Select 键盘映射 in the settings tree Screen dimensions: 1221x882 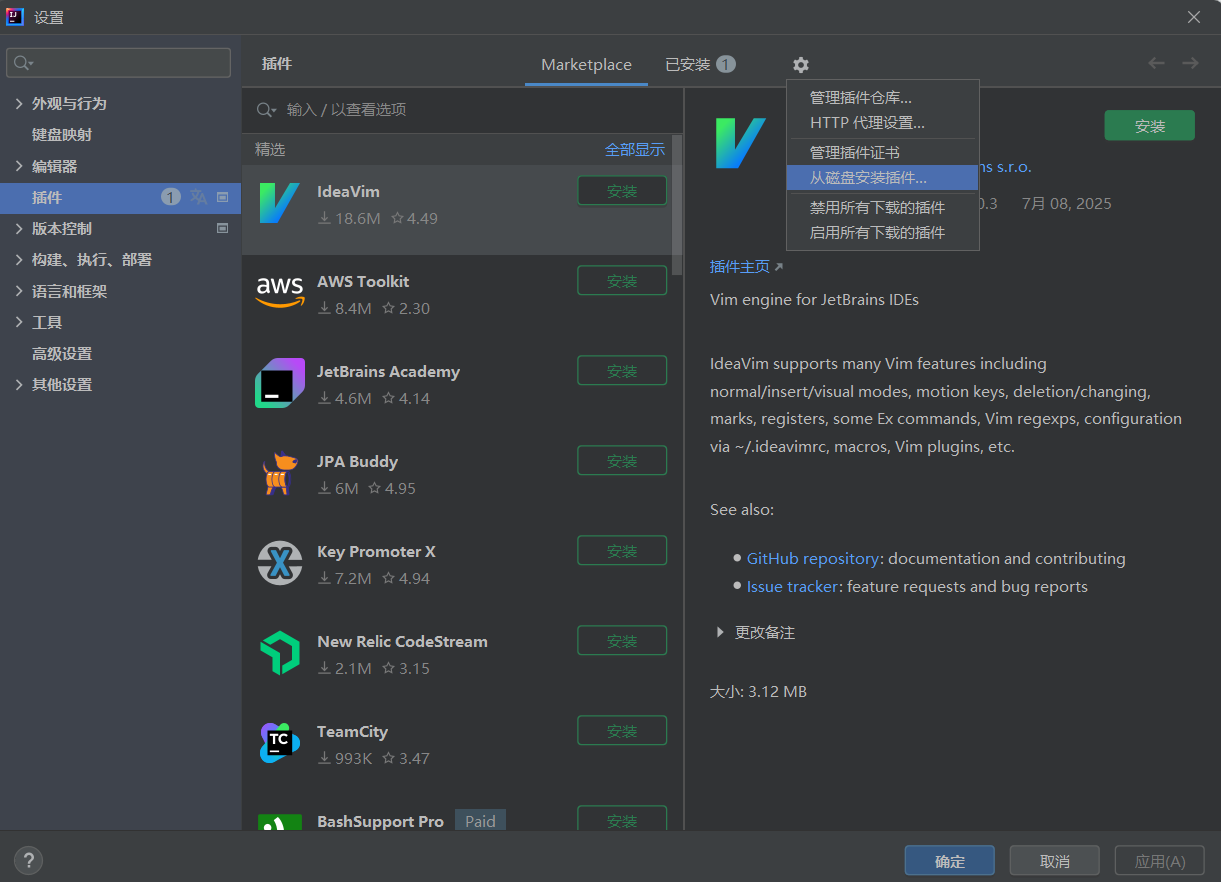pos(62,134)
